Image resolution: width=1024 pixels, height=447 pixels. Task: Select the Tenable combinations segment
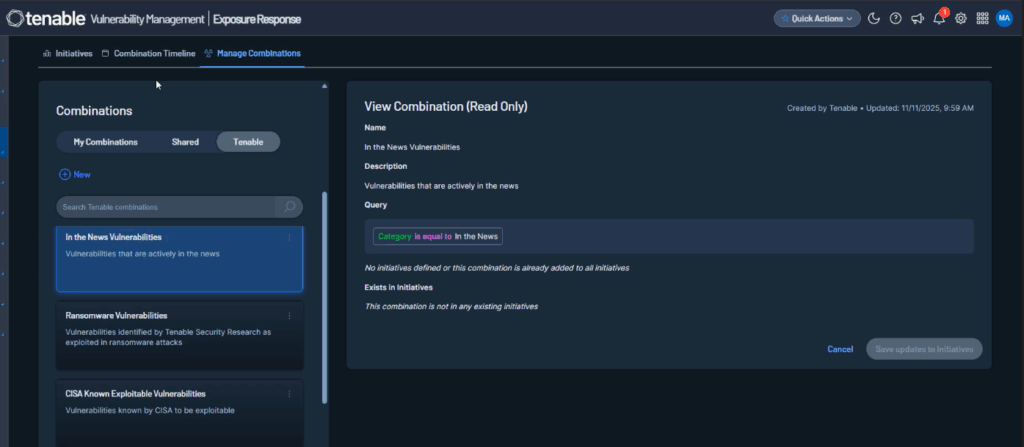point(248,142)
